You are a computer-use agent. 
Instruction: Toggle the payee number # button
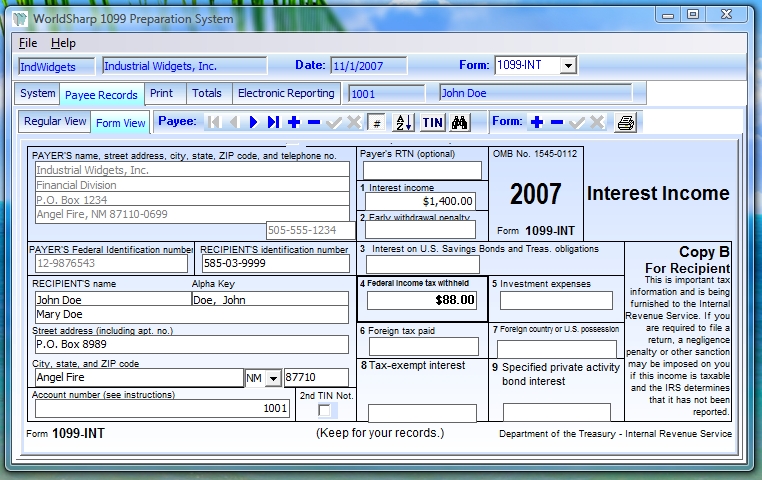pyautogui.click(x=376, y=123)
